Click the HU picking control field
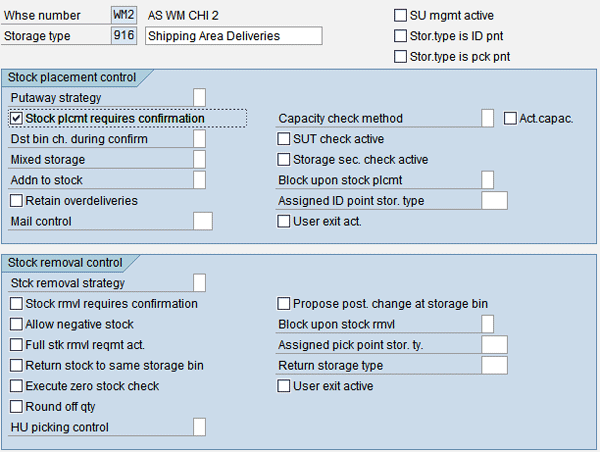Image resolution: width=600 pixels, height=452 pixels. (199, 428)
